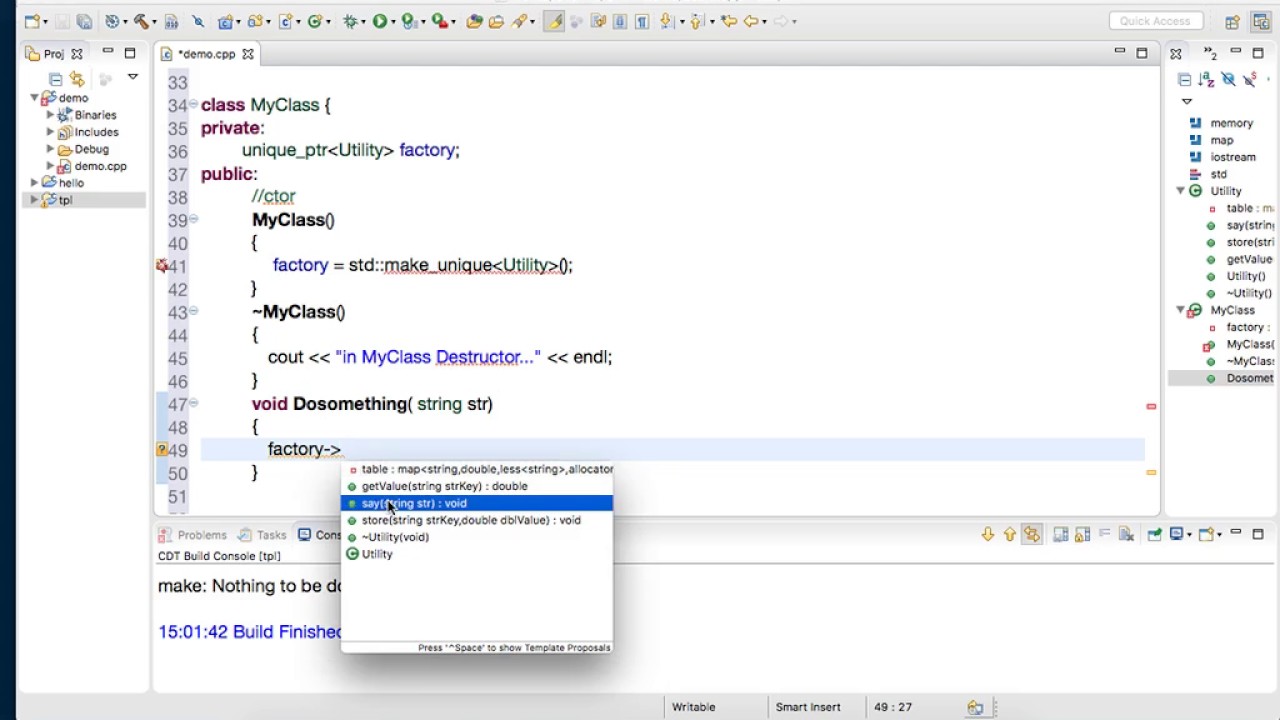The height and width of the screenshot is (720, 1280).
Task: Choose ~Utility(void) completion proposal
Action: click(477, 537)
